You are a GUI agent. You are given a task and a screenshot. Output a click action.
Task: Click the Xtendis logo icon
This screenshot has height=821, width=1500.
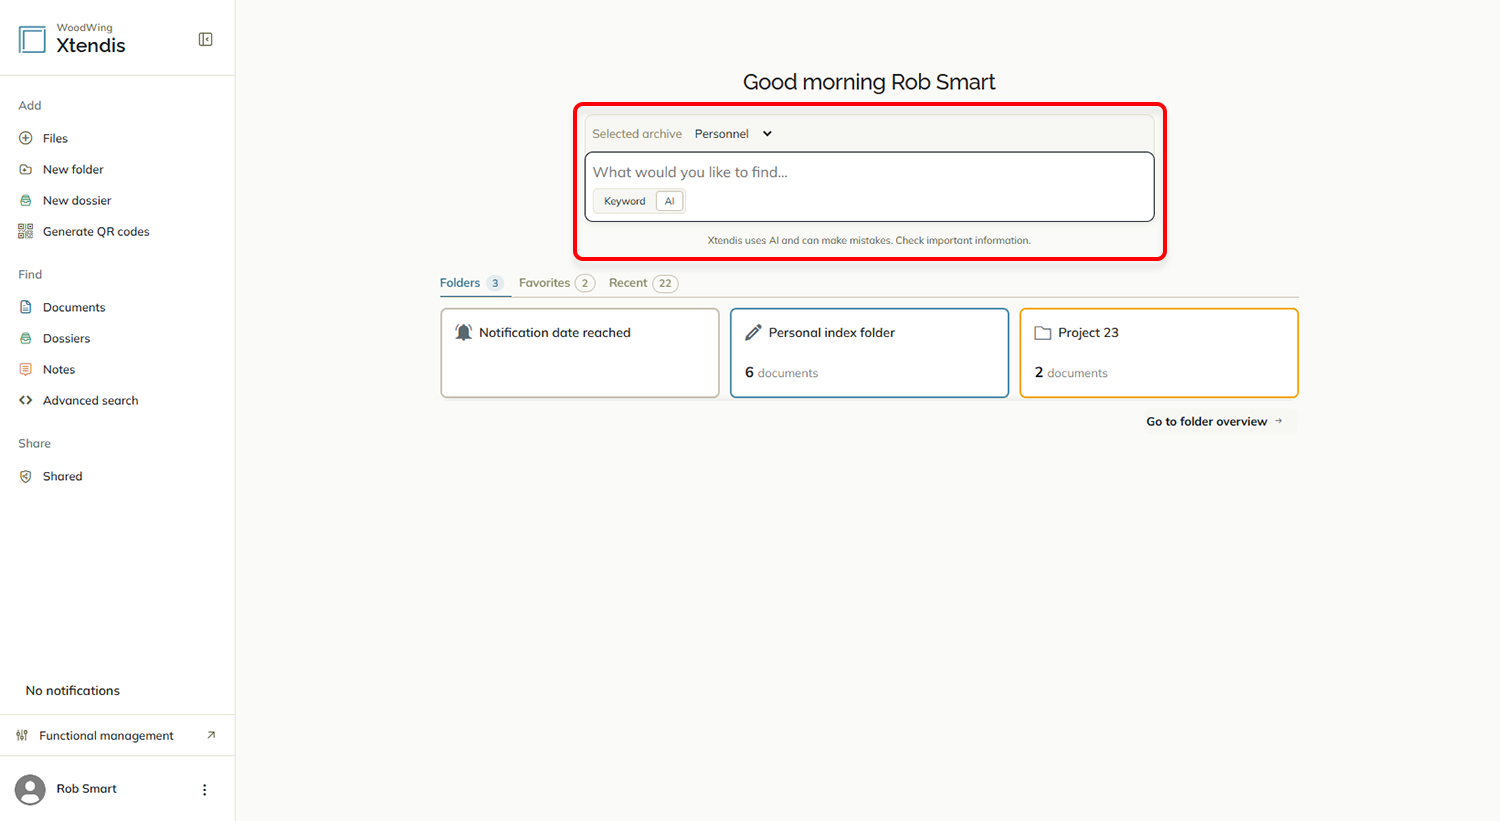pos(32,39)
